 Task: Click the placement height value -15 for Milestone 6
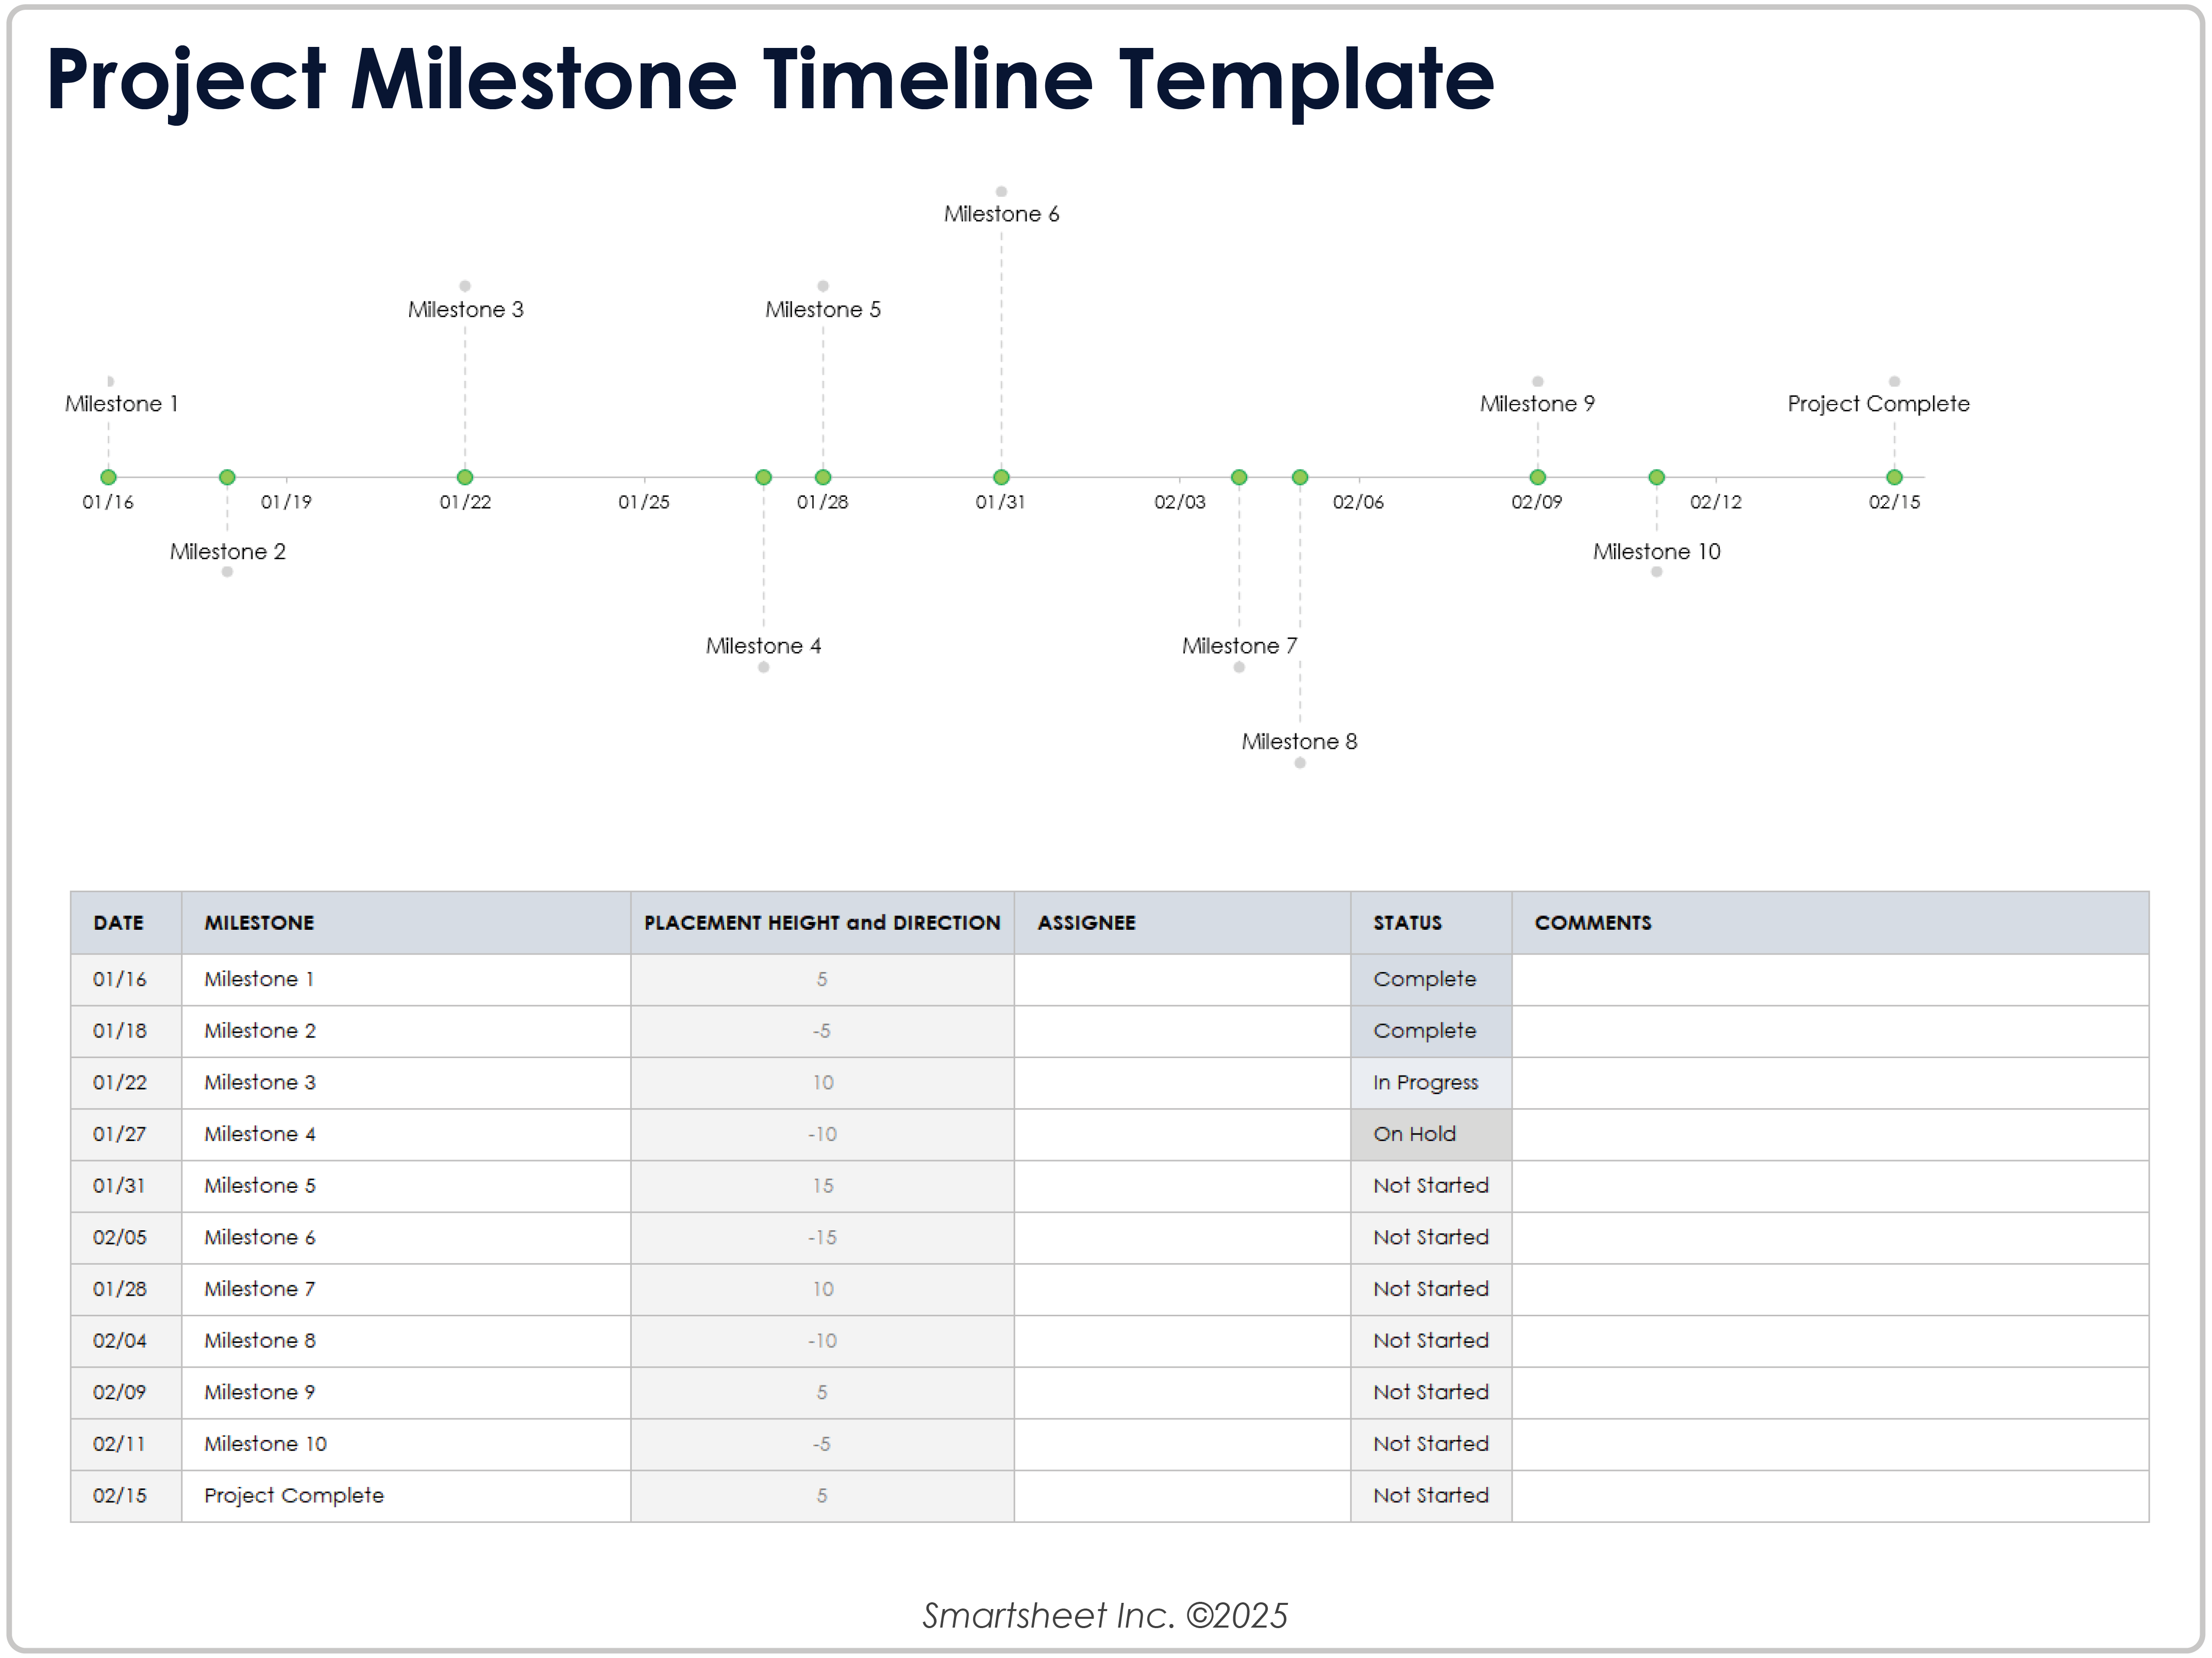pyautogui.click(x=822, y=1237)
